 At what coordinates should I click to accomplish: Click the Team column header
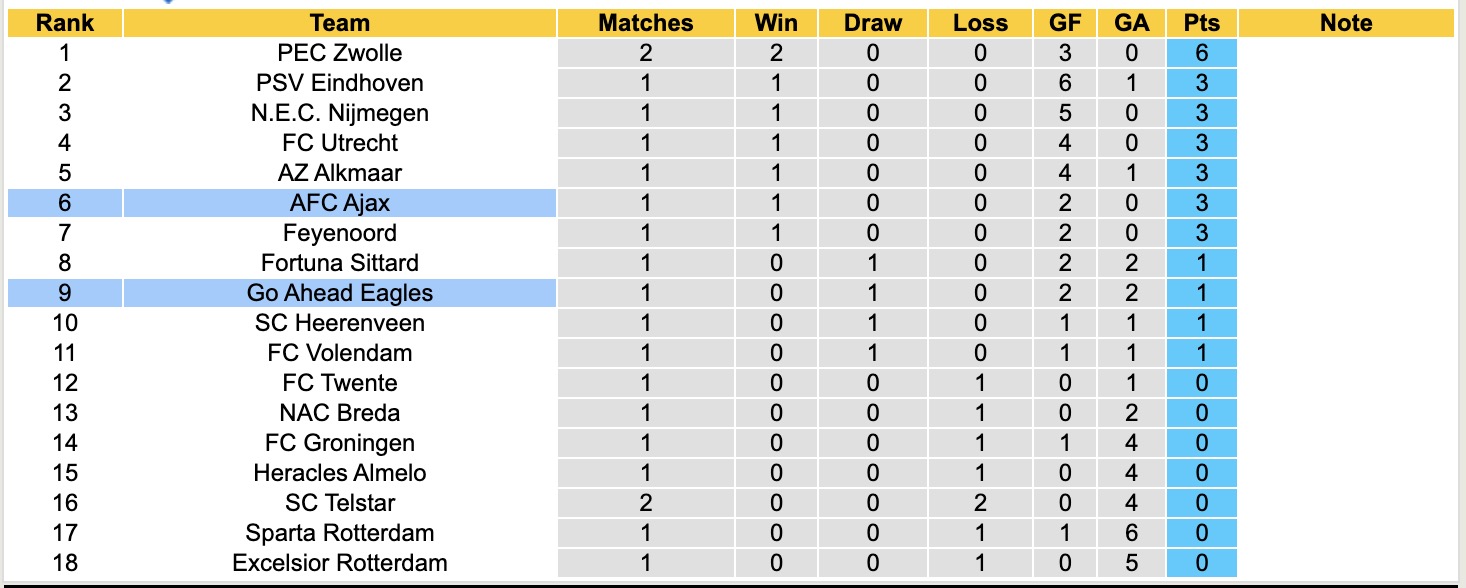[339, 23]
